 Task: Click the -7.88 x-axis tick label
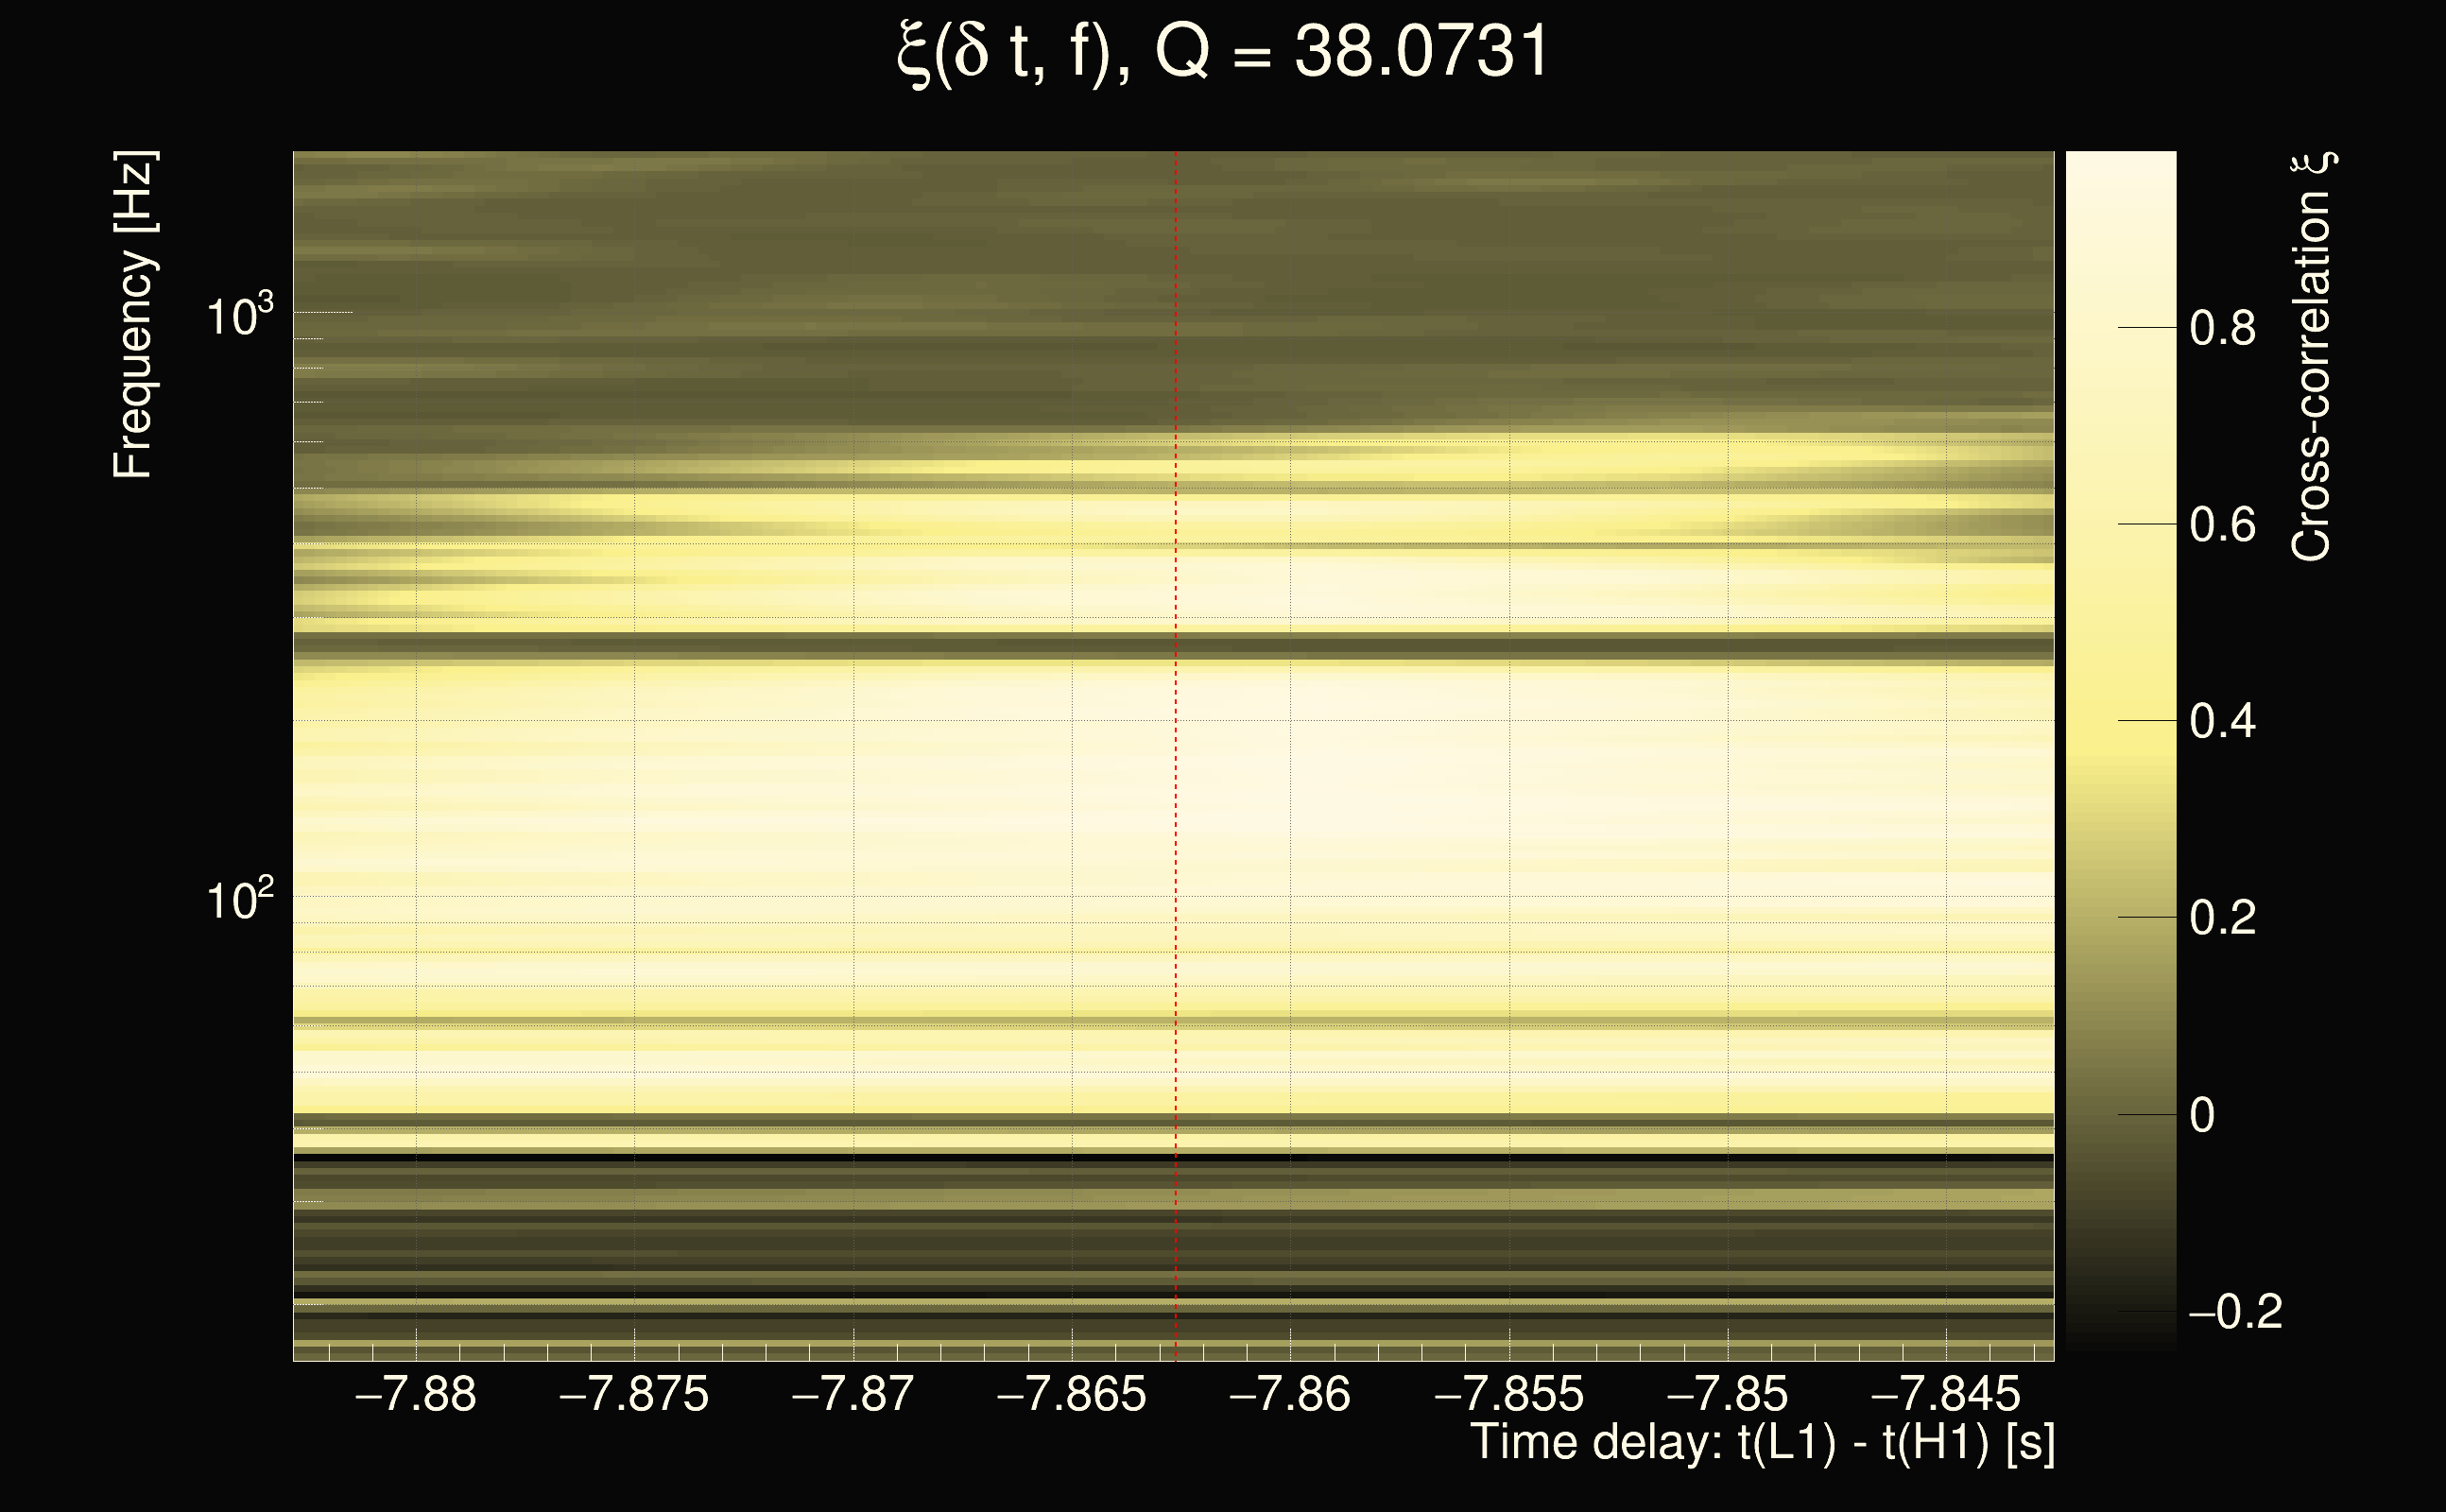coord(415,1394)
